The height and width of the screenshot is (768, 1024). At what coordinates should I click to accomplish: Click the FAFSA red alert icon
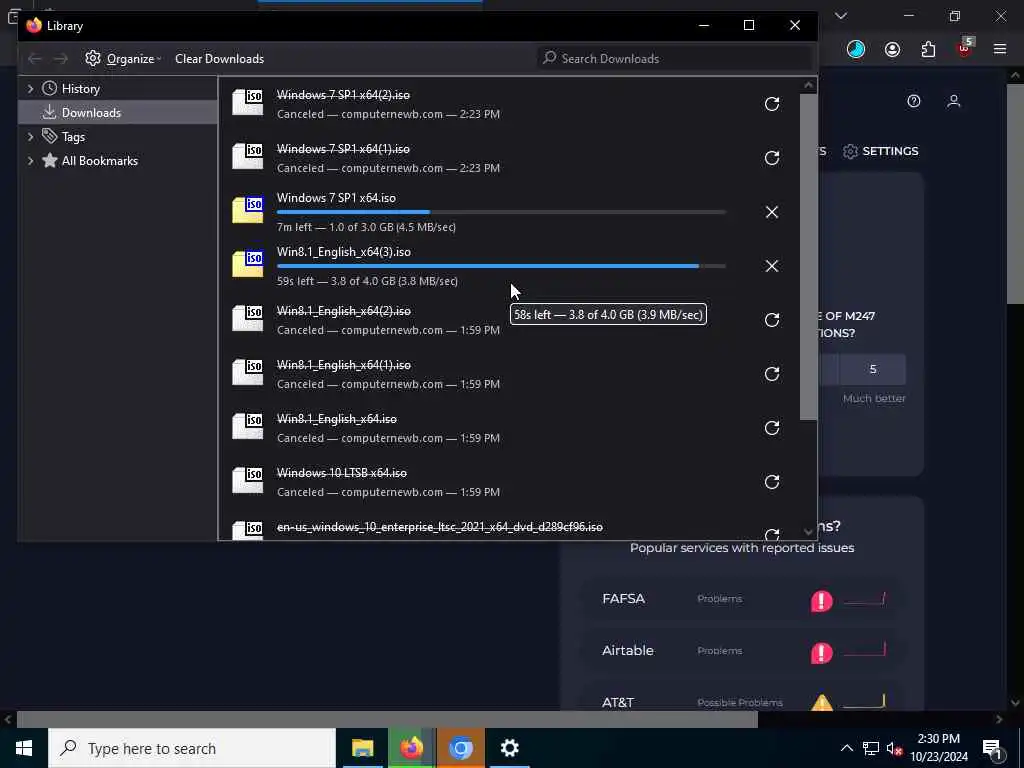point(822,600)
